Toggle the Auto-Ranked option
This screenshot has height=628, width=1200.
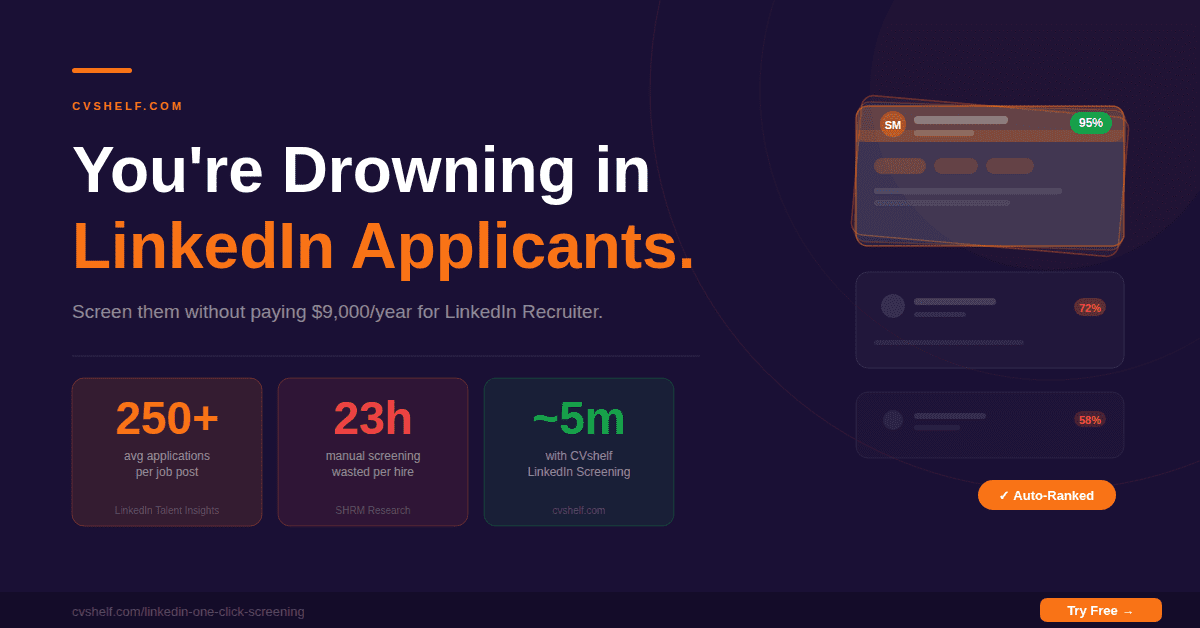[x=1046, y=494]
